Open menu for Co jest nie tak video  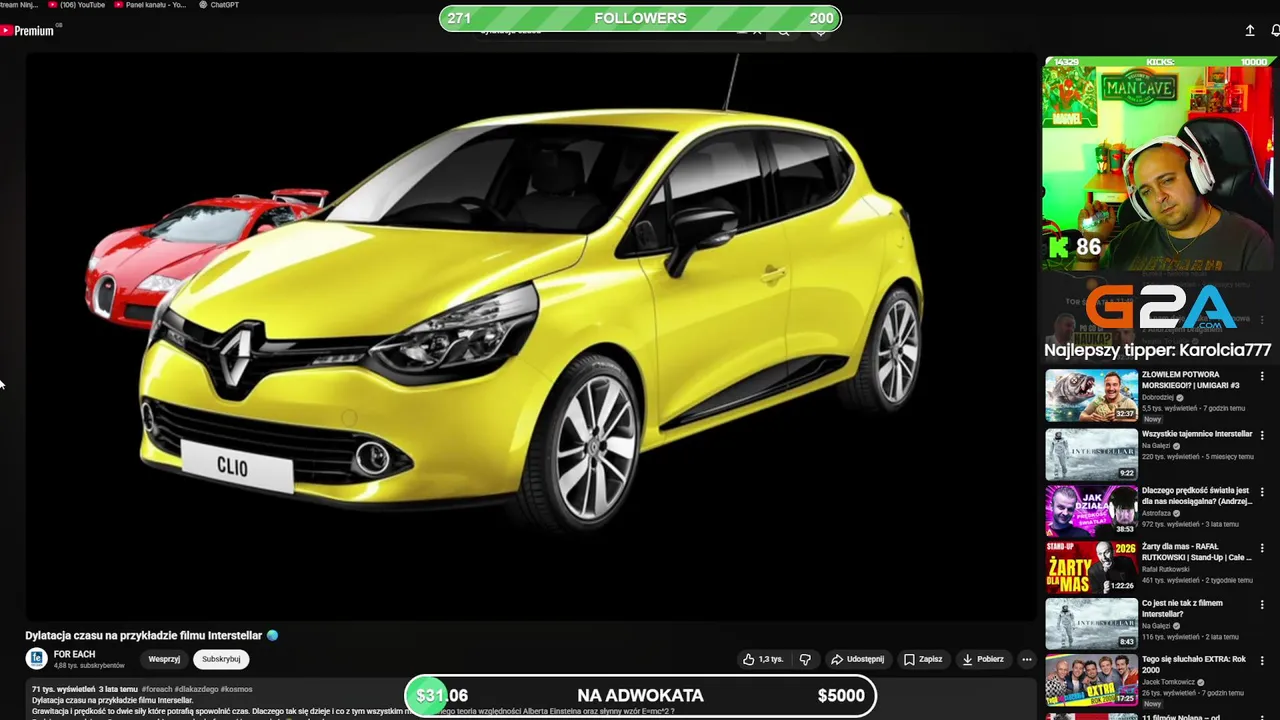point(1262,604)
